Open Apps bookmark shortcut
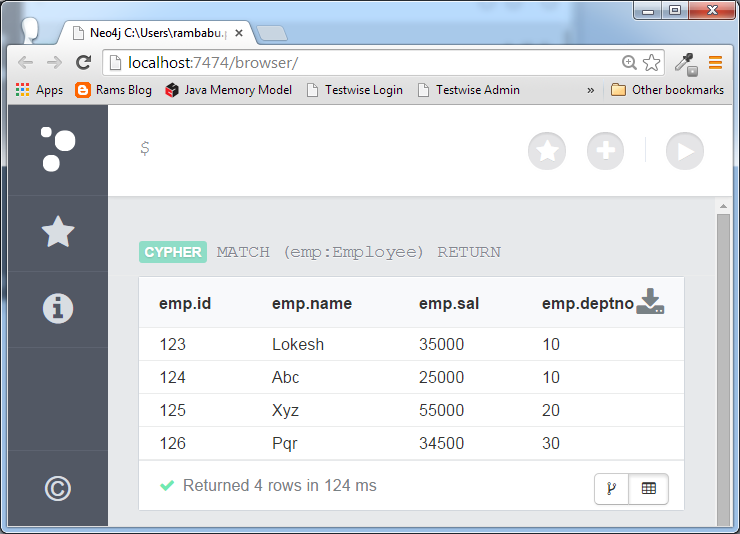 [39, 90]
